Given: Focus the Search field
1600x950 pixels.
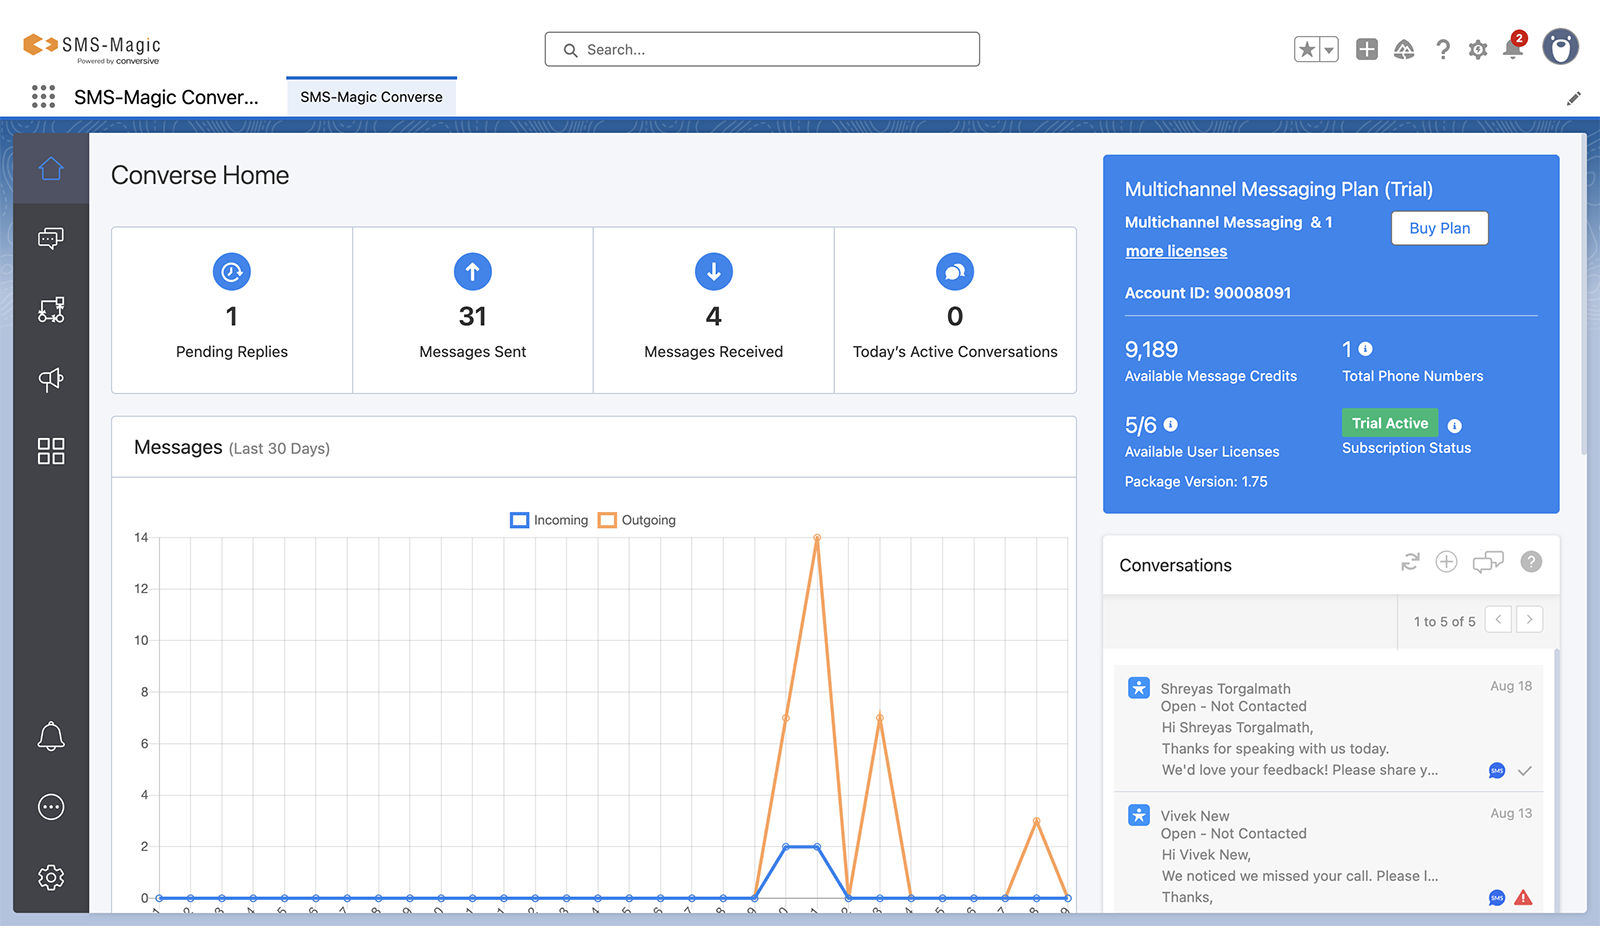Looking at the screenshot, I should (762, 49).
